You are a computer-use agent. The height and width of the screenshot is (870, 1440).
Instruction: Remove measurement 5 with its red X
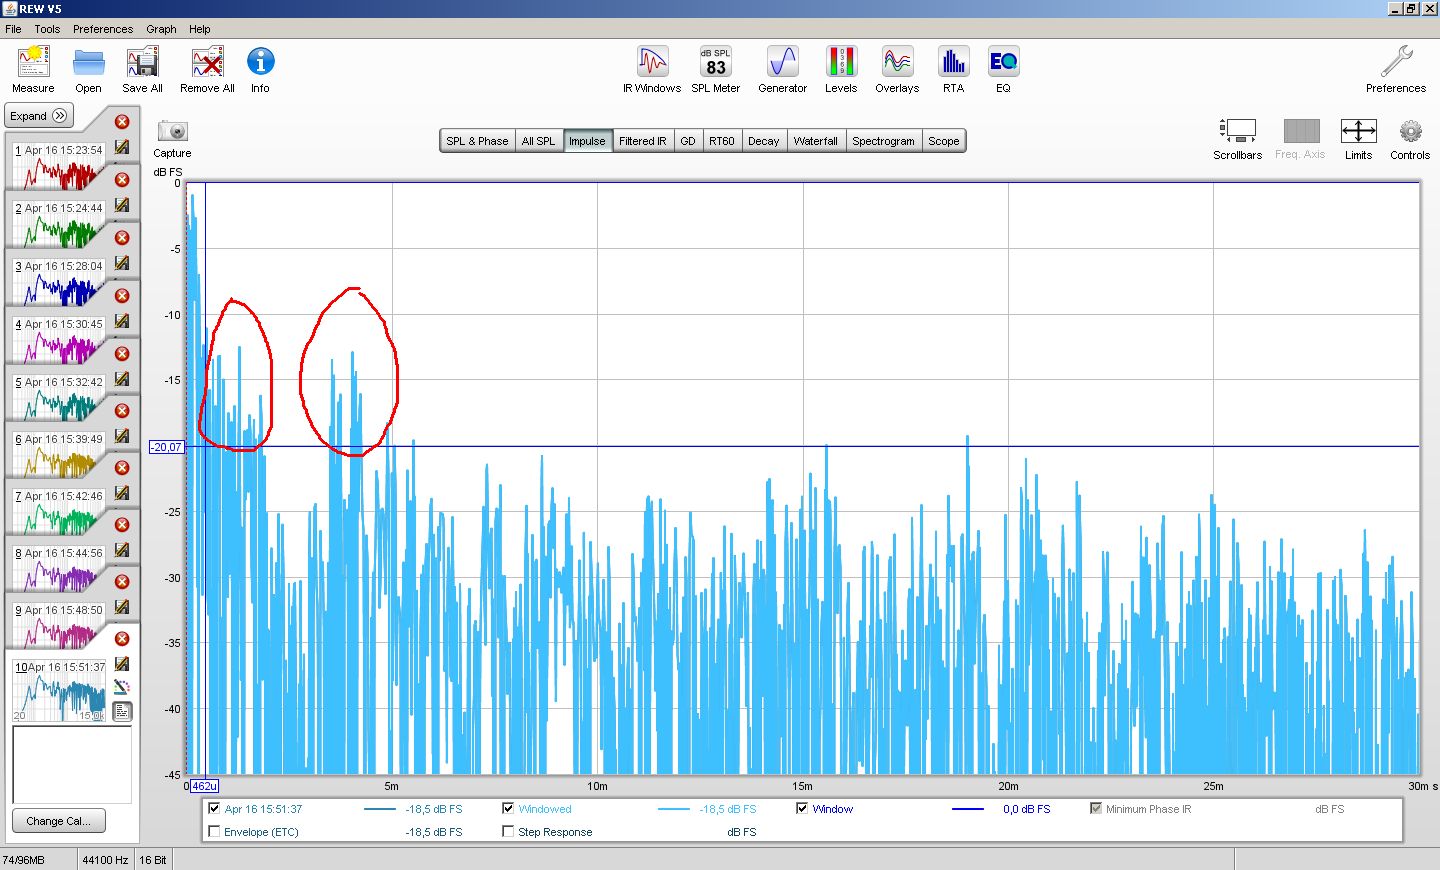[x=122, y=354]
